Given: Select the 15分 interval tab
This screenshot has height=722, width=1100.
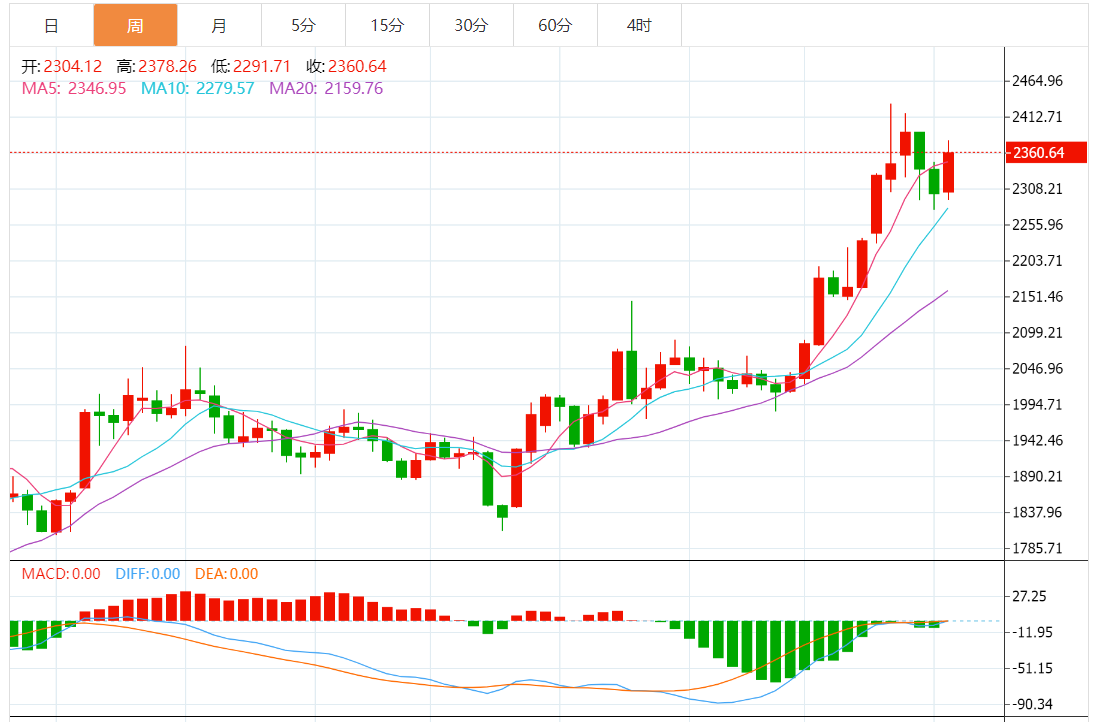Looking at the screenshot, I should pyautogui.click(x=388, y=25).
